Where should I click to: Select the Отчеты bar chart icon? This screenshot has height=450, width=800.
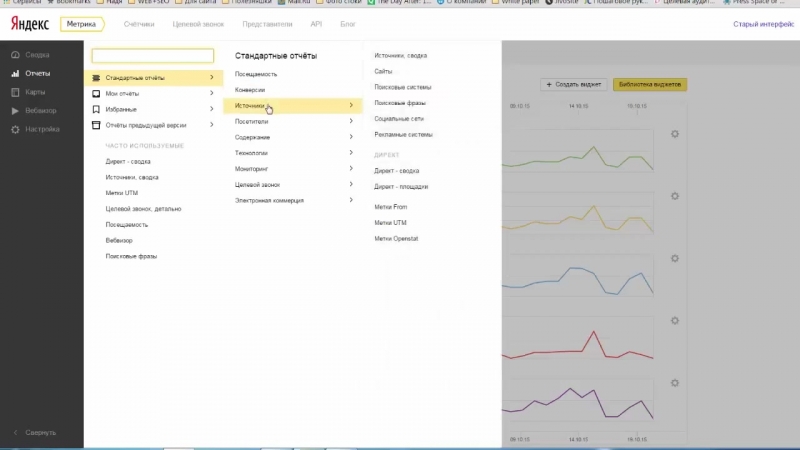click(x=15, y=73)
